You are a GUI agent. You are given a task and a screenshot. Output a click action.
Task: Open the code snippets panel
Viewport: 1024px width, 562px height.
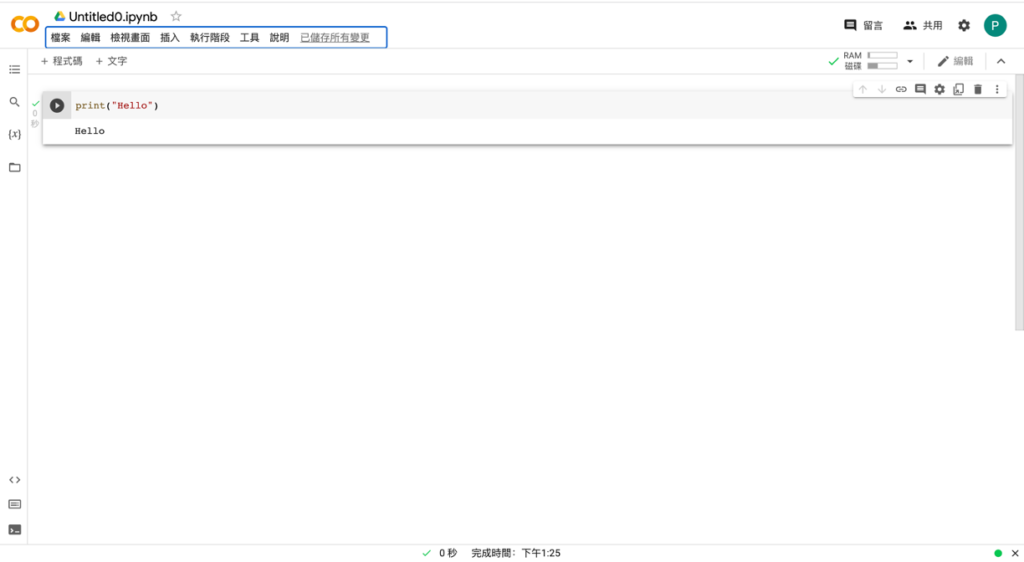point(14,480)
